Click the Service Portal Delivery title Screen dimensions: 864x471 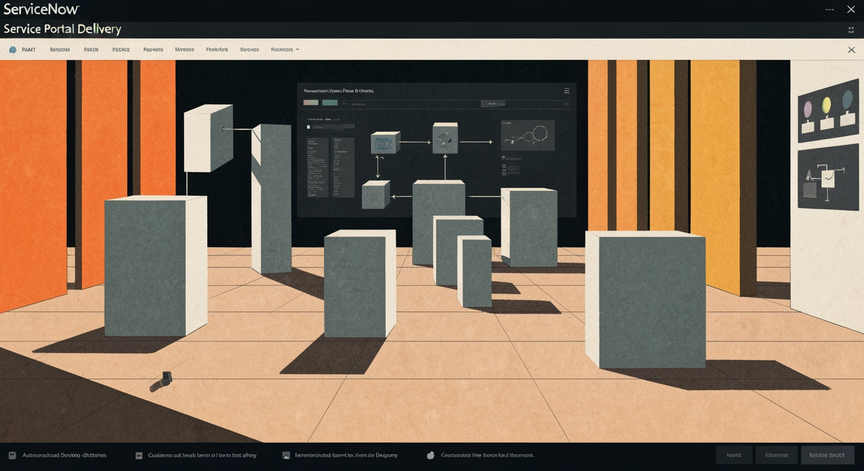(62, 29)
